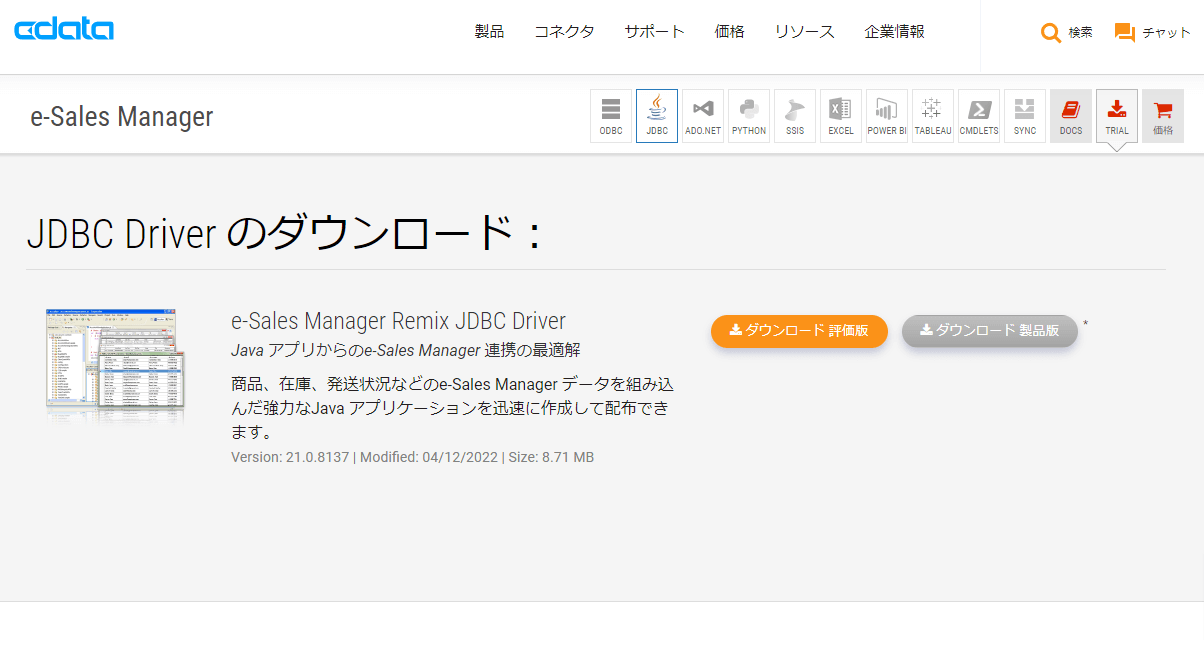This screenshot has height=659, width=1204.
Task: Click the Power BI connector icon
Action: (887, 116)
